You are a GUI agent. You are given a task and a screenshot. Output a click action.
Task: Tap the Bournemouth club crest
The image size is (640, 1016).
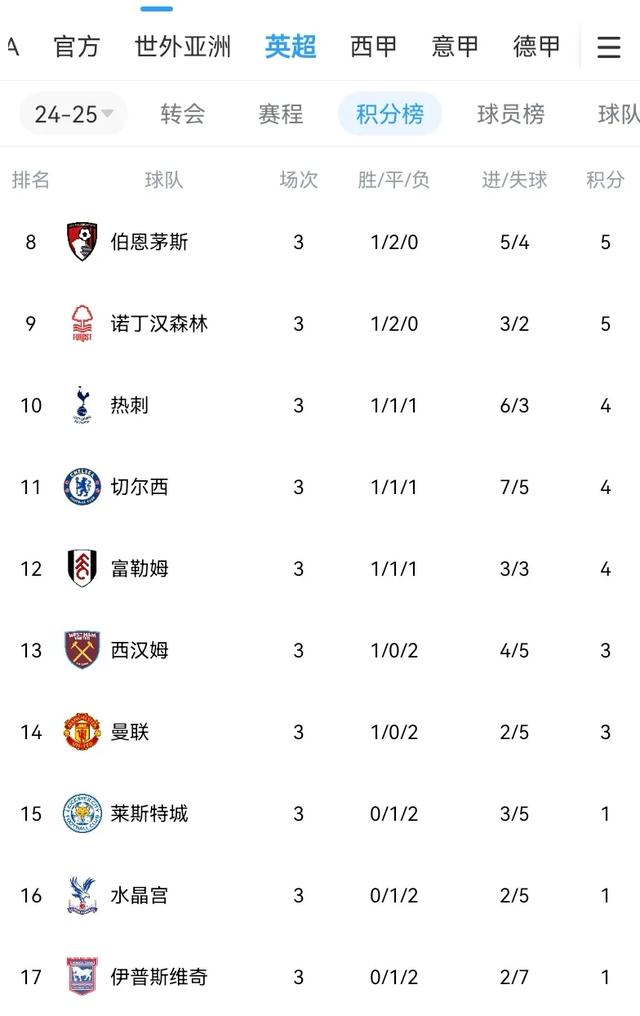pos(82,242)
